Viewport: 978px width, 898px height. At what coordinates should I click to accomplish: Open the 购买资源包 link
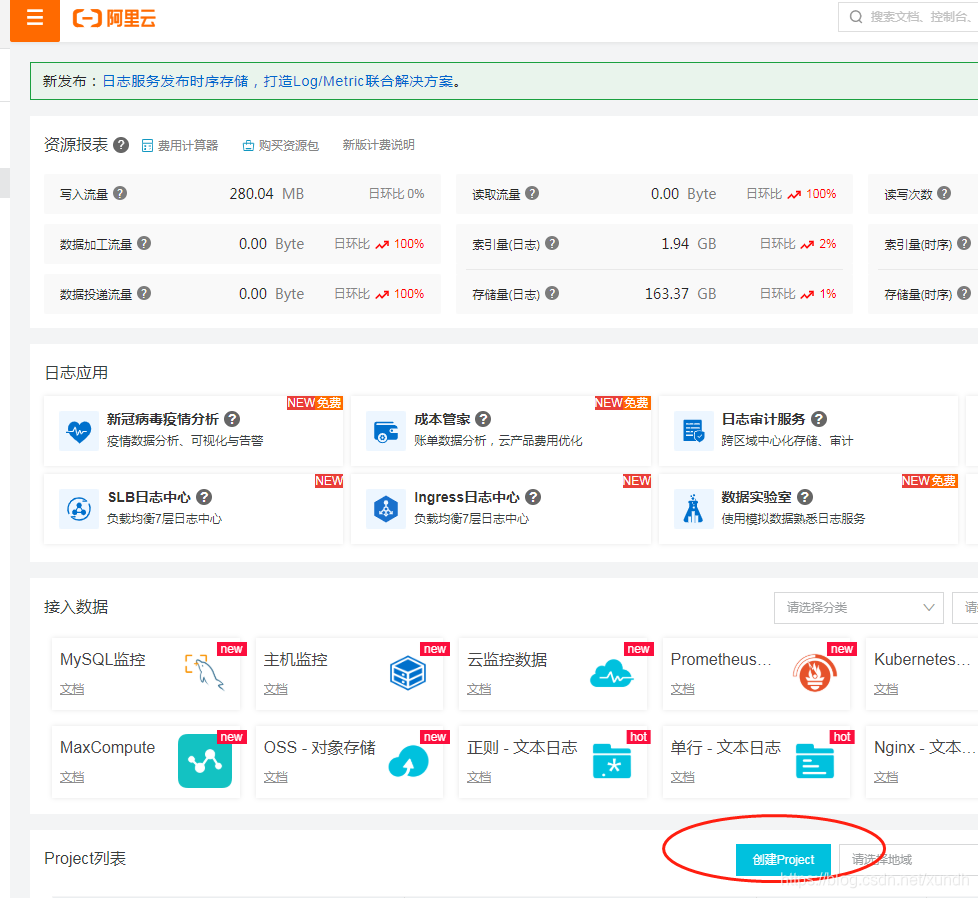281,145
